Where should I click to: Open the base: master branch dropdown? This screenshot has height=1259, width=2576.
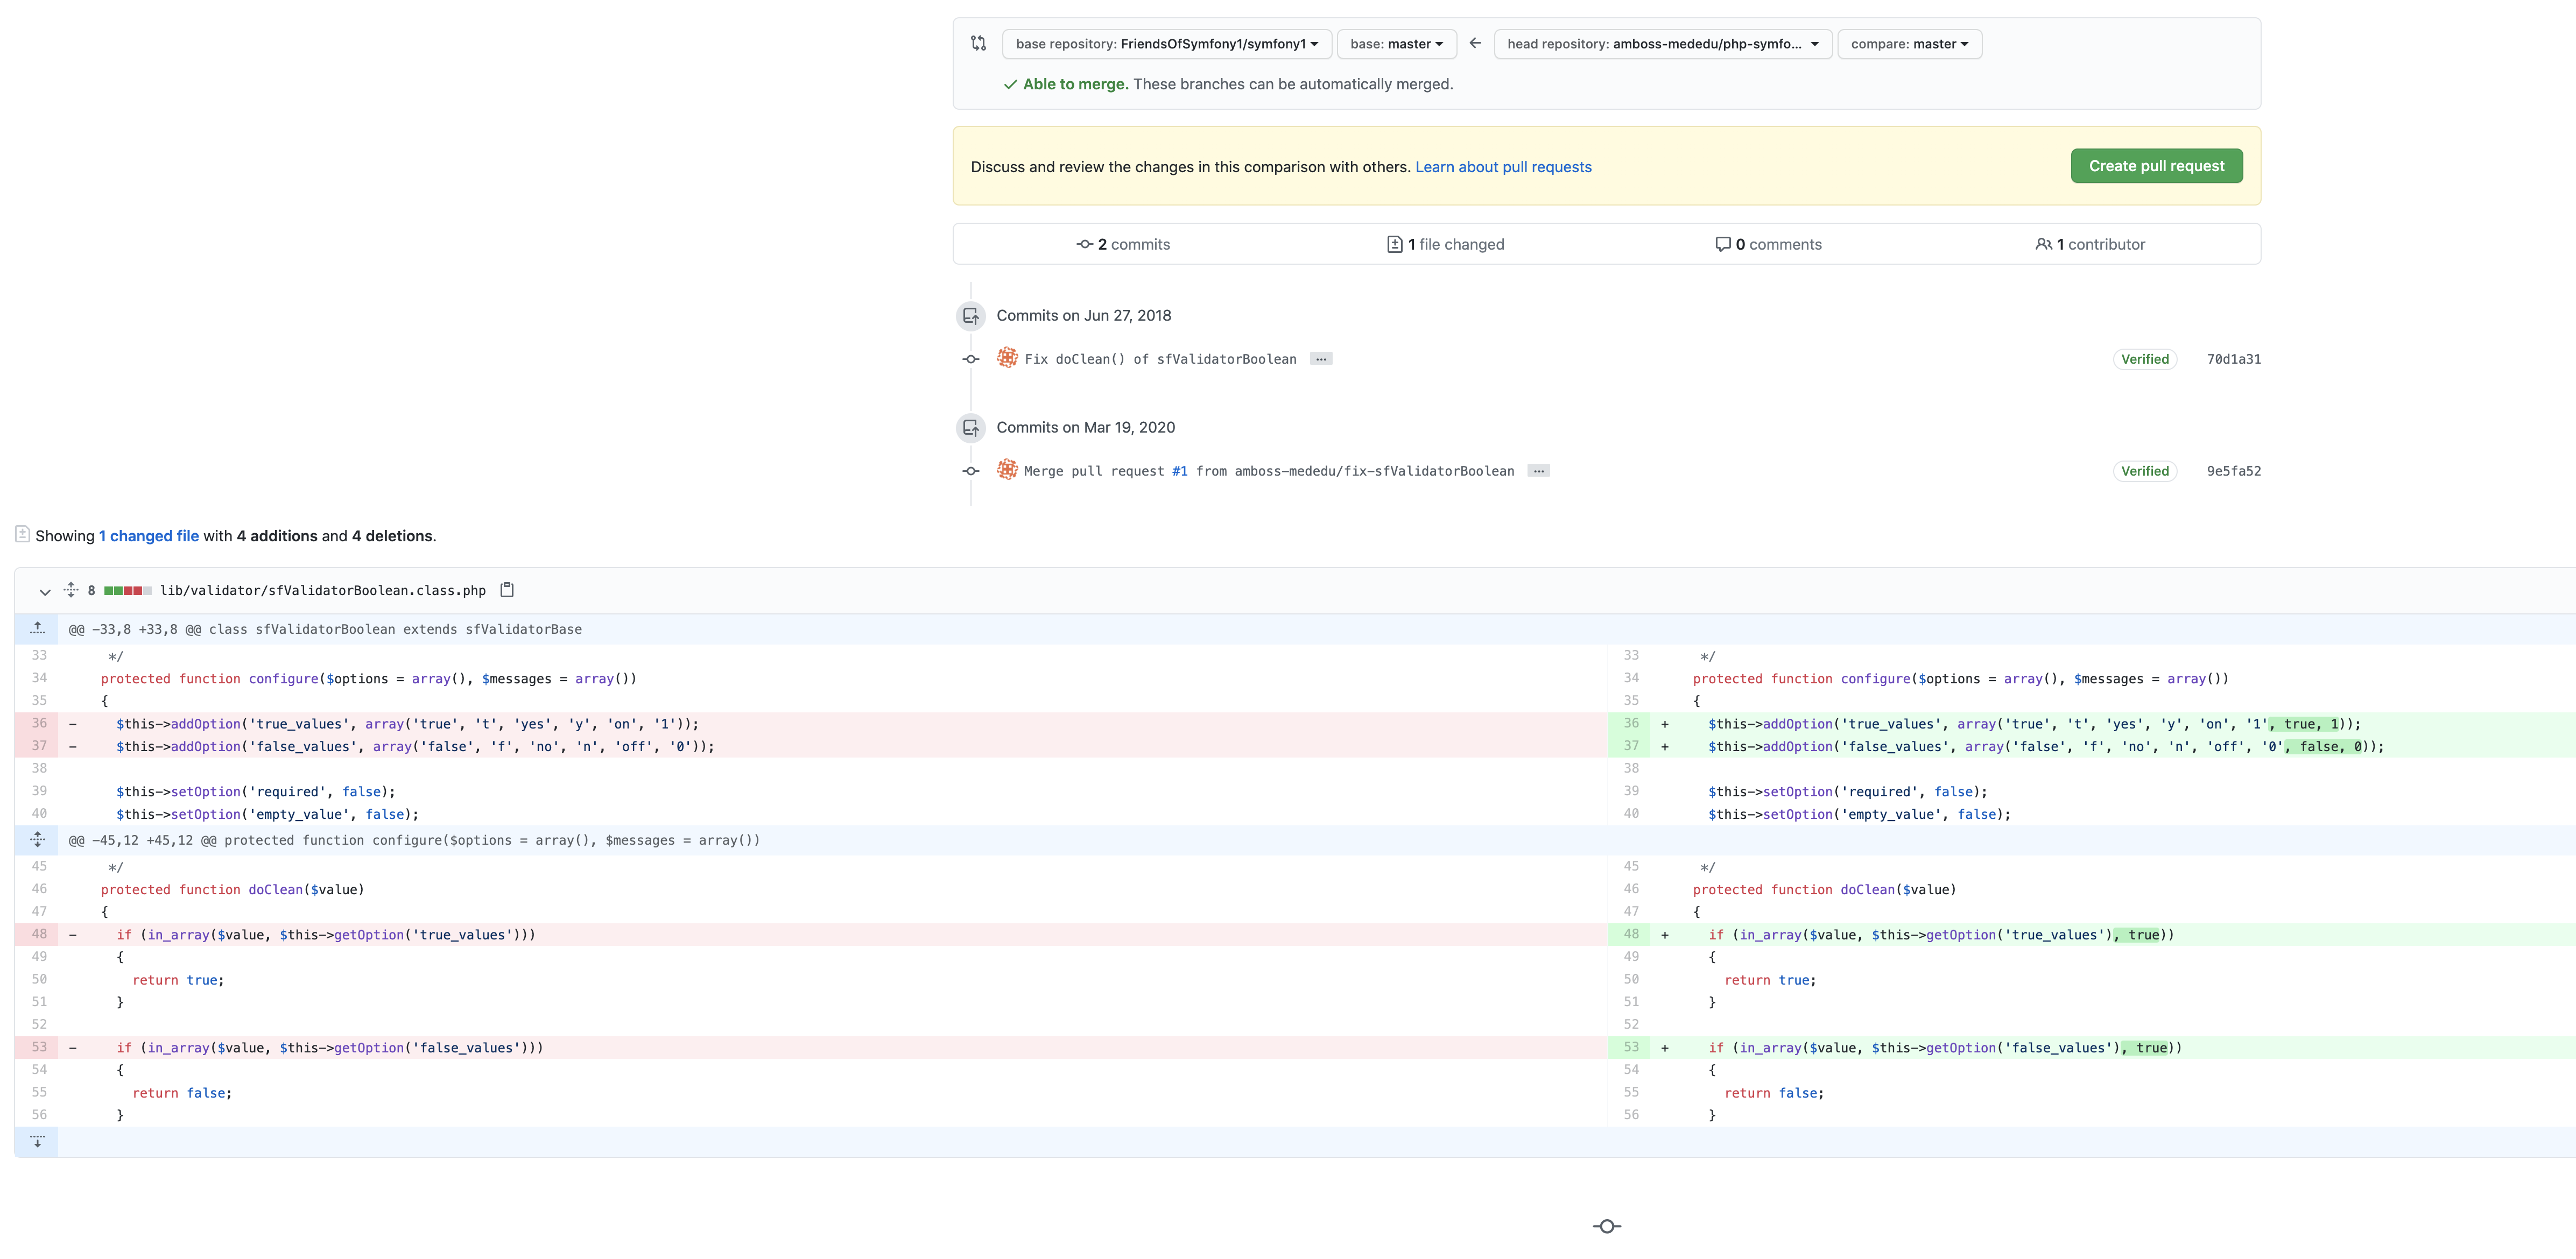coord(1396,44)
